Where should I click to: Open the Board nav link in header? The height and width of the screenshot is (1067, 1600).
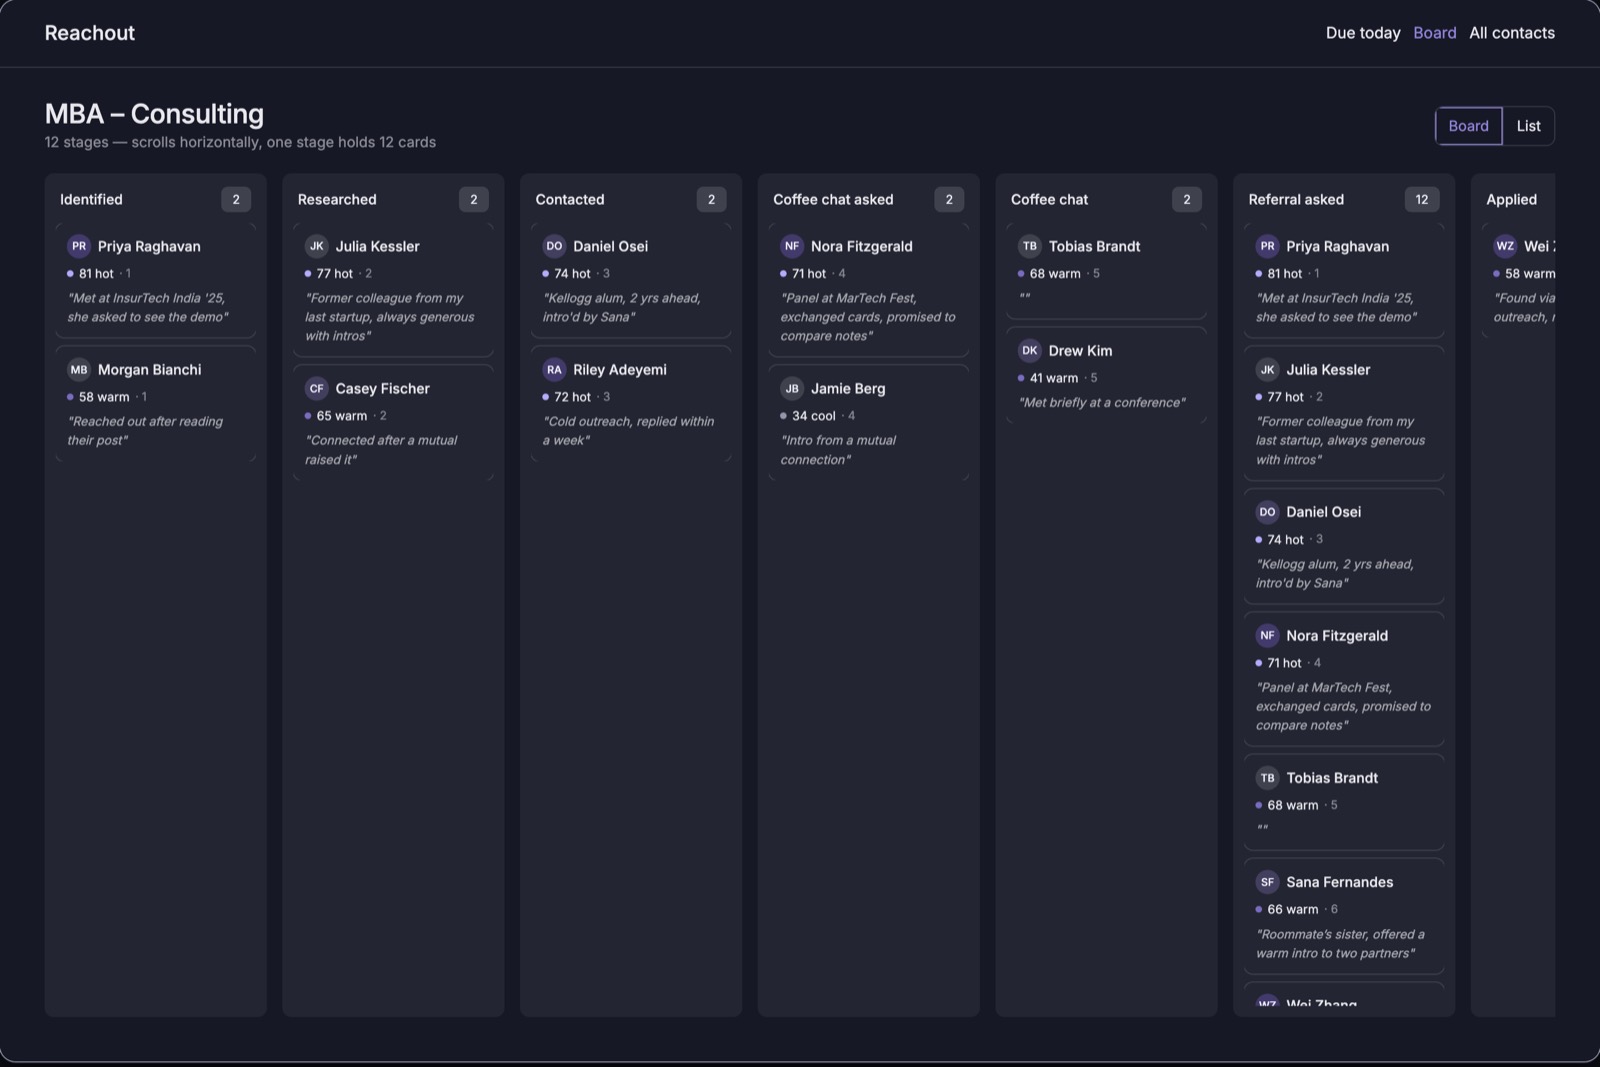[1434, 33]
